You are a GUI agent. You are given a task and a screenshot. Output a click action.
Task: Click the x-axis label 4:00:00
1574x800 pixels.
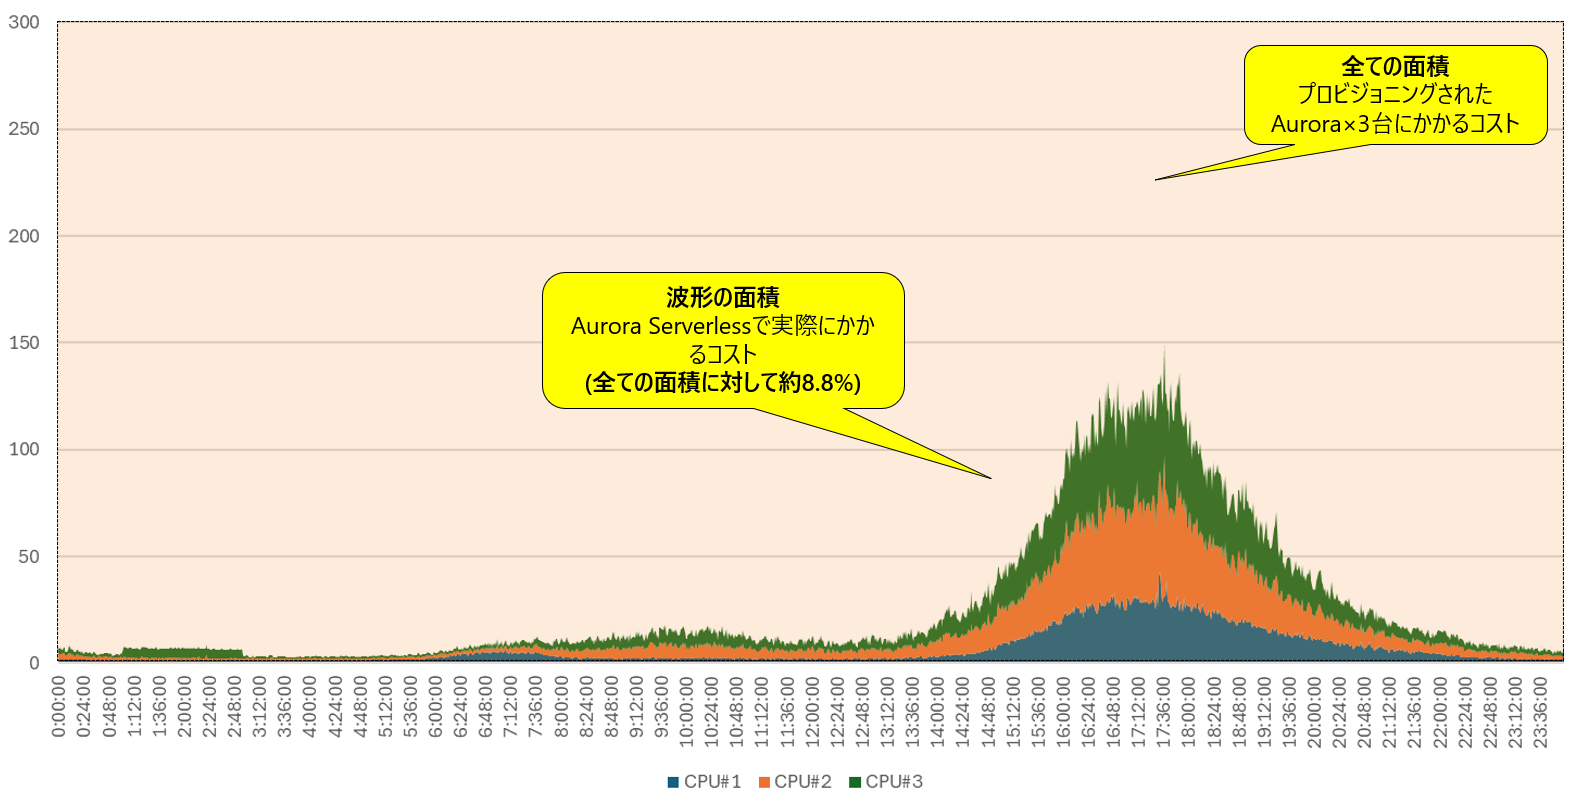click(310, 707)
